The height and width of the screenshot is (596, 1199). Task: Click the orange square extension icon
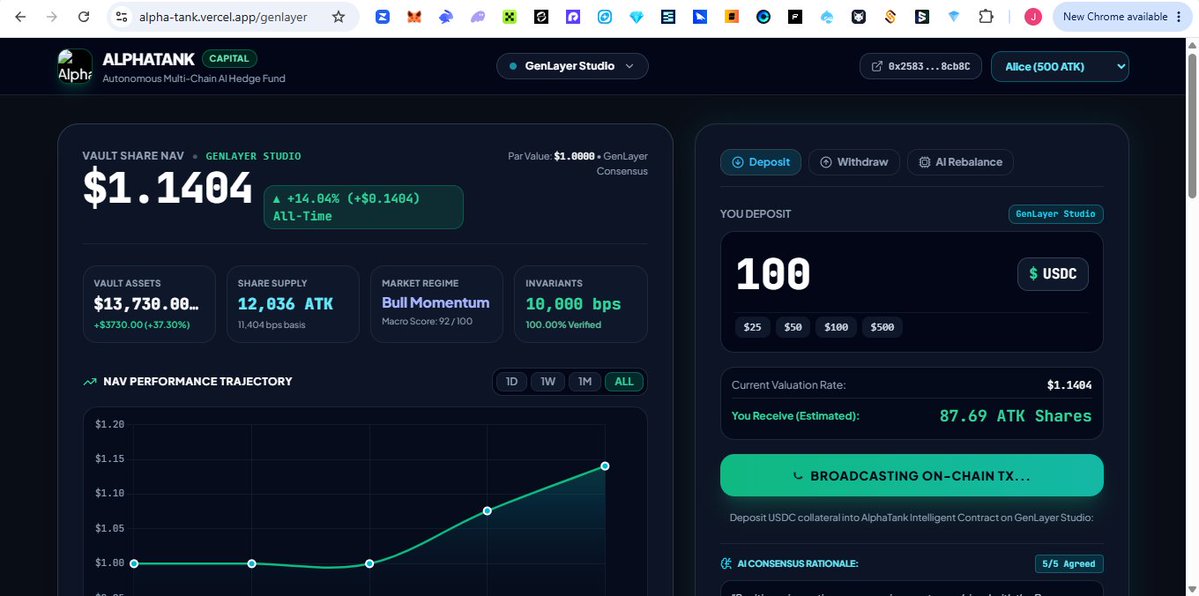pos(732,16)
